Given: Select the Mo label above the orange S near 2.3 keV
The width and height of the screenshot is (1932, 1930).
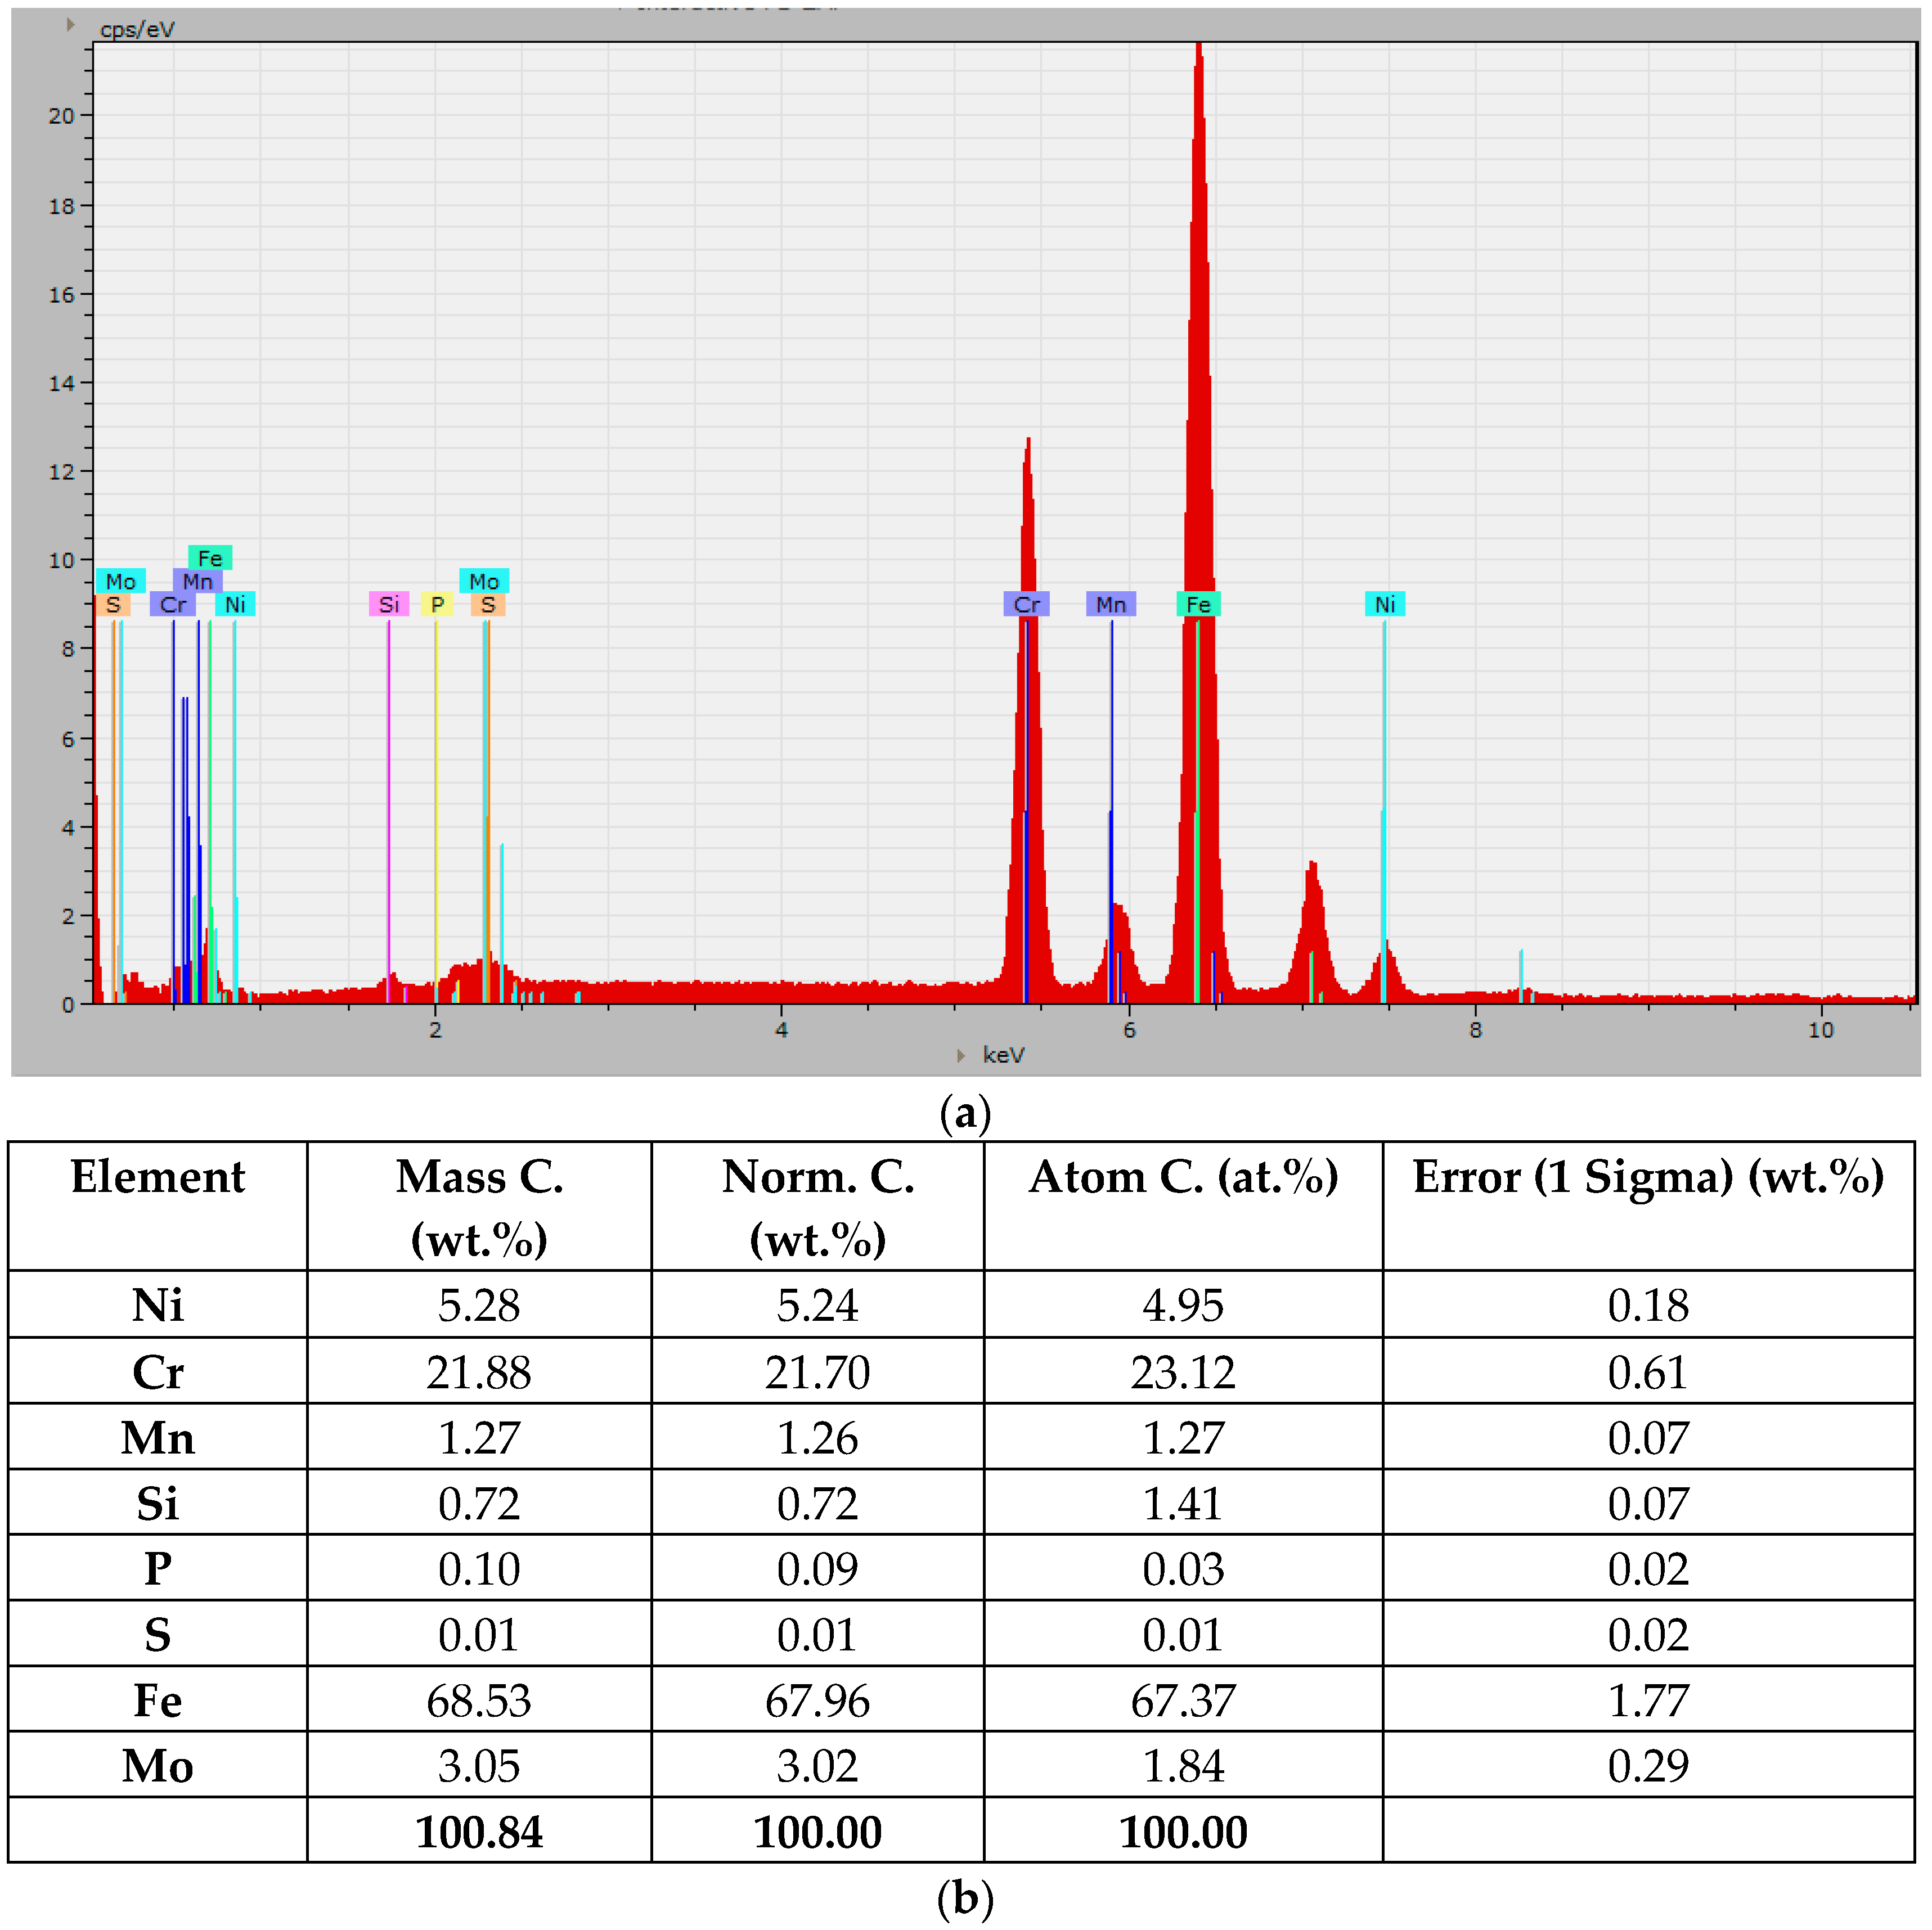Looking at the screenshot, I should coord(484,581).
